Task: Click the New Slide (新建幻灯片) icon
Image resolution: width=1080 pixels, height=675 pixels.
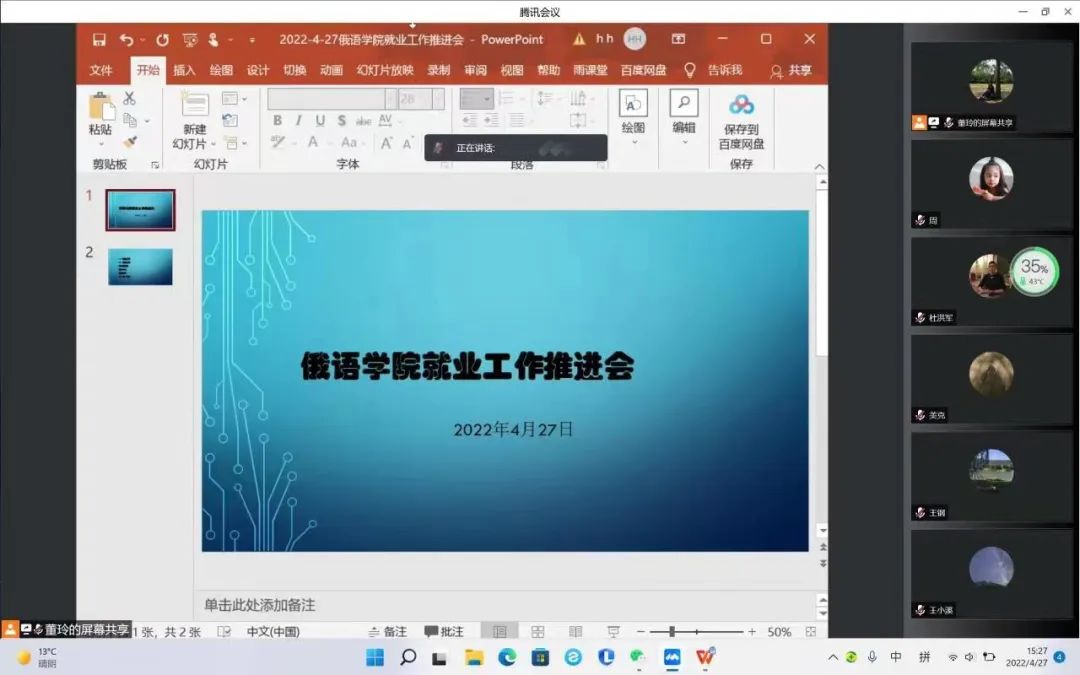Action: coord(194,106)
